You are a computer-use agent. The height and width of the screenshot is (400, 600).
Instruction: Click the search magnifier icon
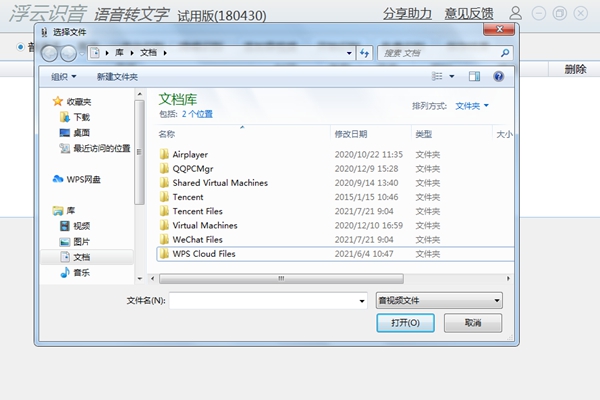[505, 53]
